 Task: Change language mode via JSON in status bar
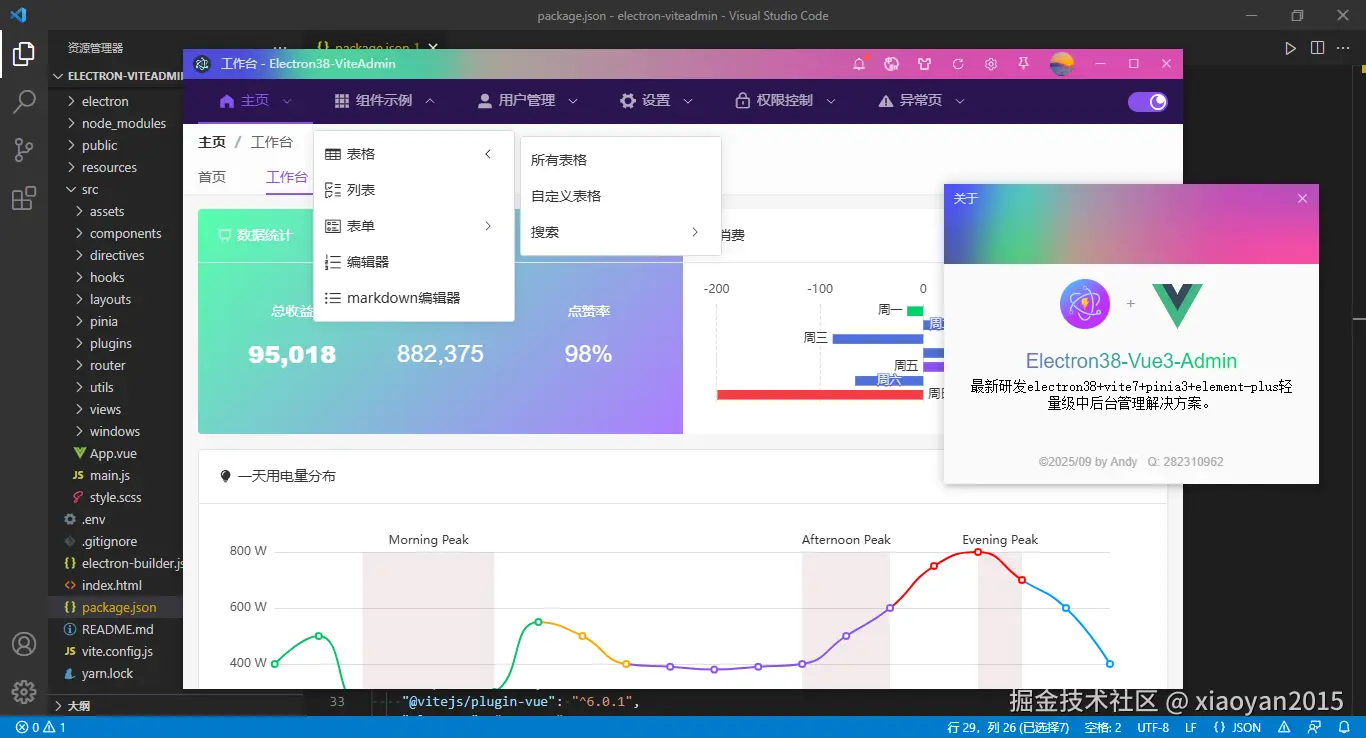click(x=1235, y=727)
